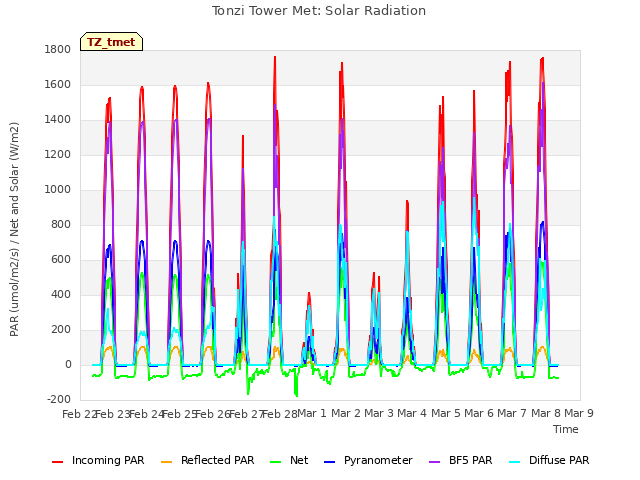Click the Mar 1 x-axis date label

312,413
